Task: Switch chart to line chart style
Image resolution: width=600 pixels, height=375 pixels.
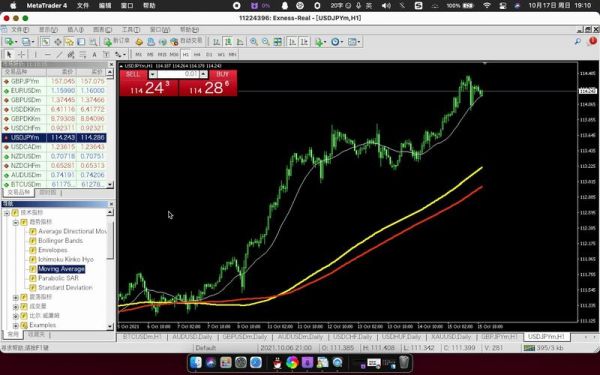Action: tap(240, 42)
